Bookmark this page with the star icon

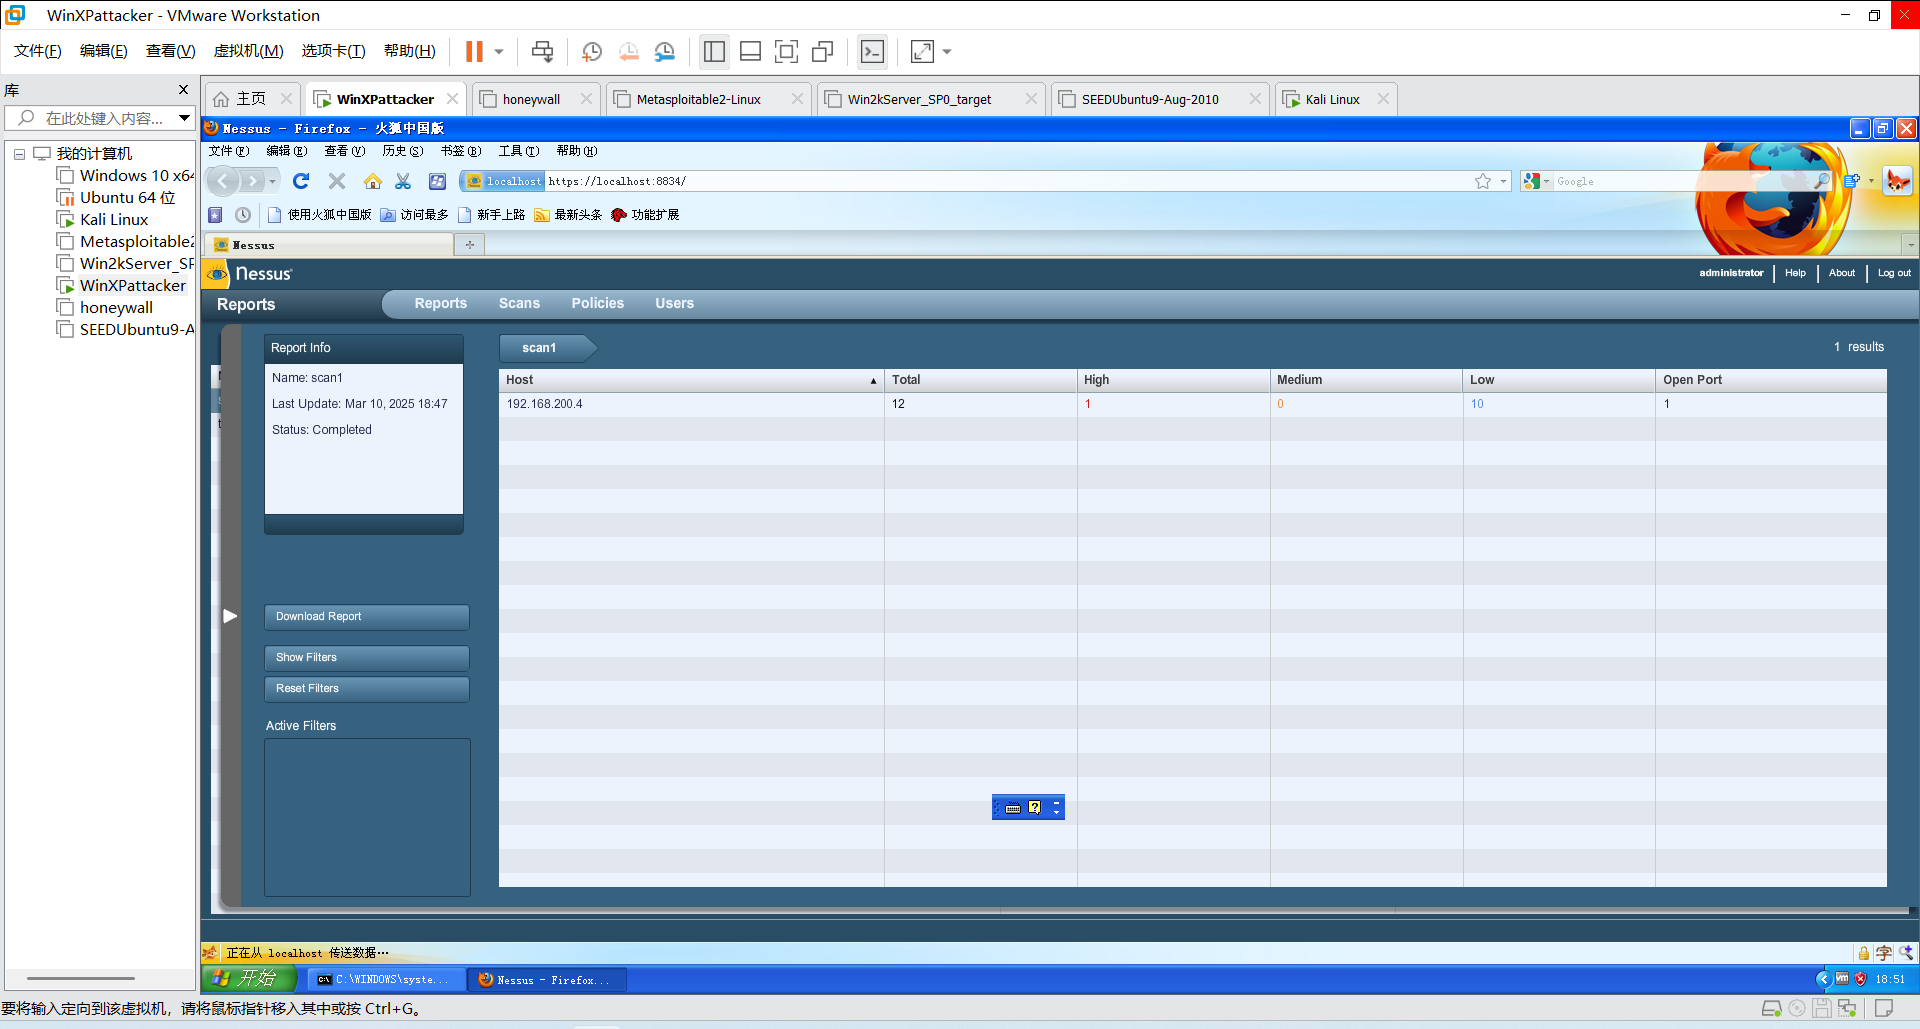tap(1483, 181)
